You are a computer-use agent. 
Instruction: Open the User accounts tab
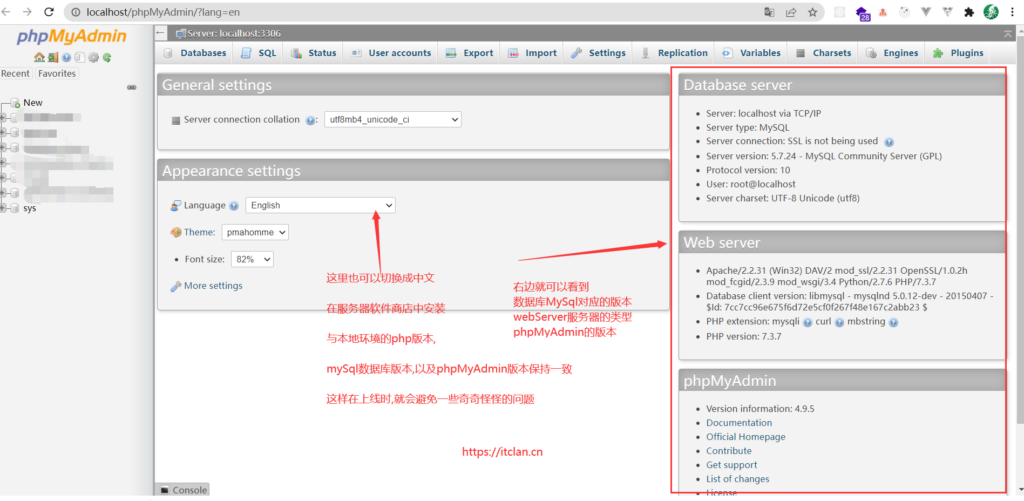[x=391, y=53]
